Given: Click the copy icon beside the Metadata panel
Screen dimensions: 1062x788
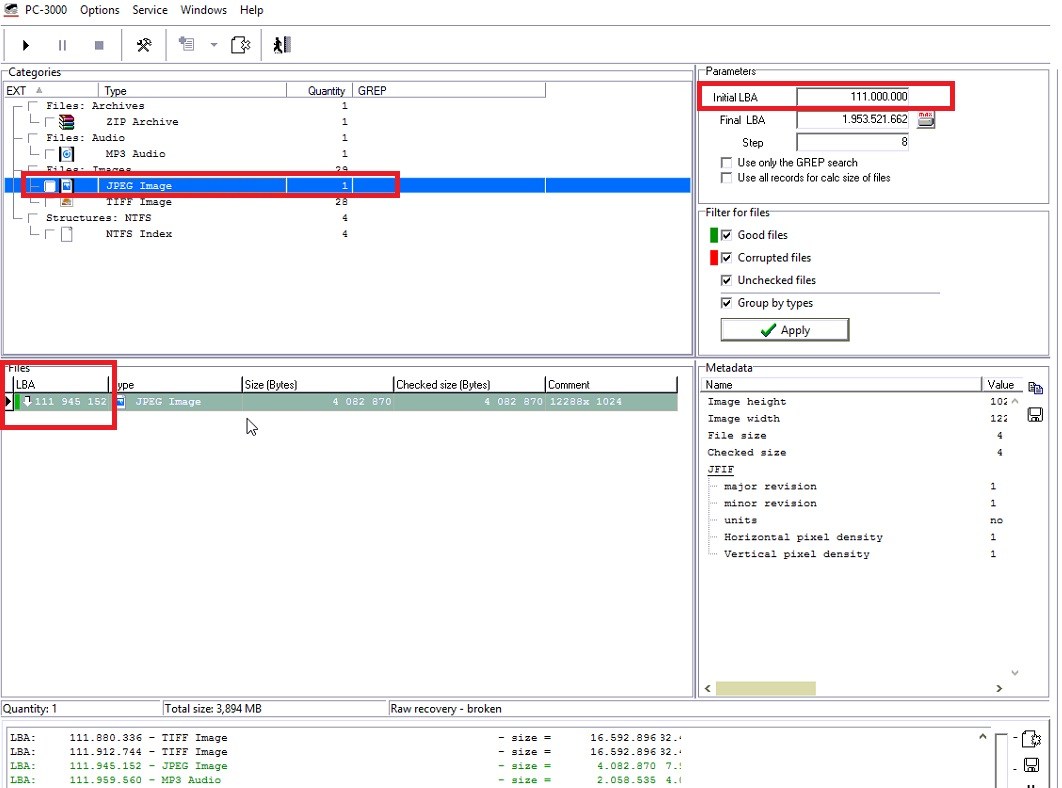Looking at the screenshot, I should point(1035,388).
